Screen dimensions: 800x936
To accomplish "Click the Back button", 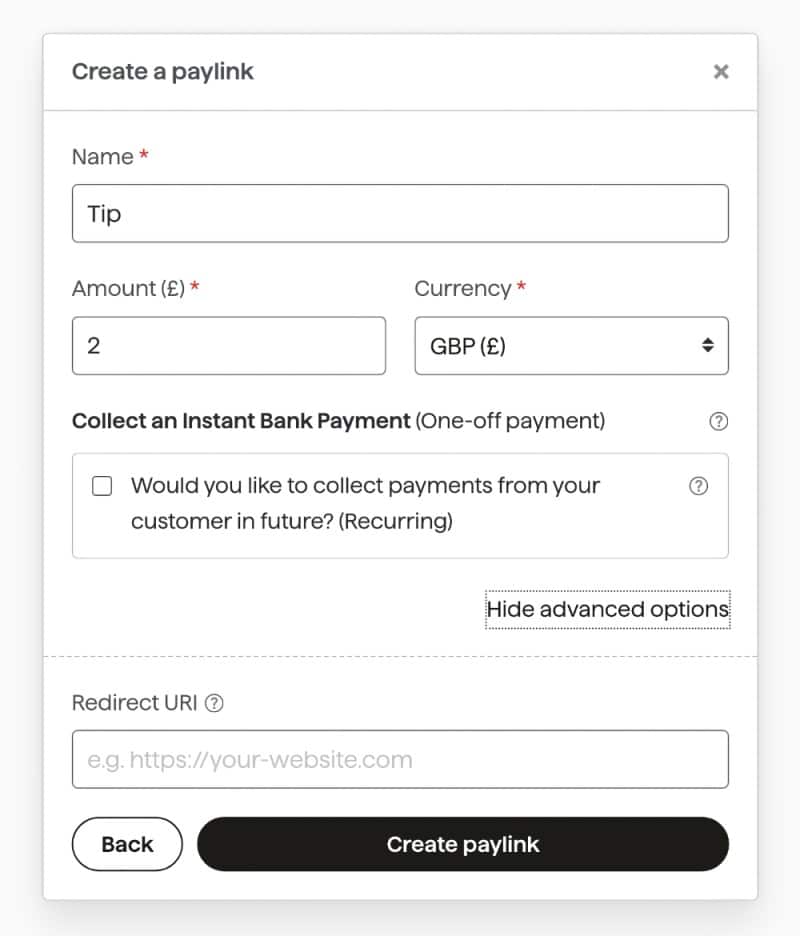I will (x=127, y=843).
